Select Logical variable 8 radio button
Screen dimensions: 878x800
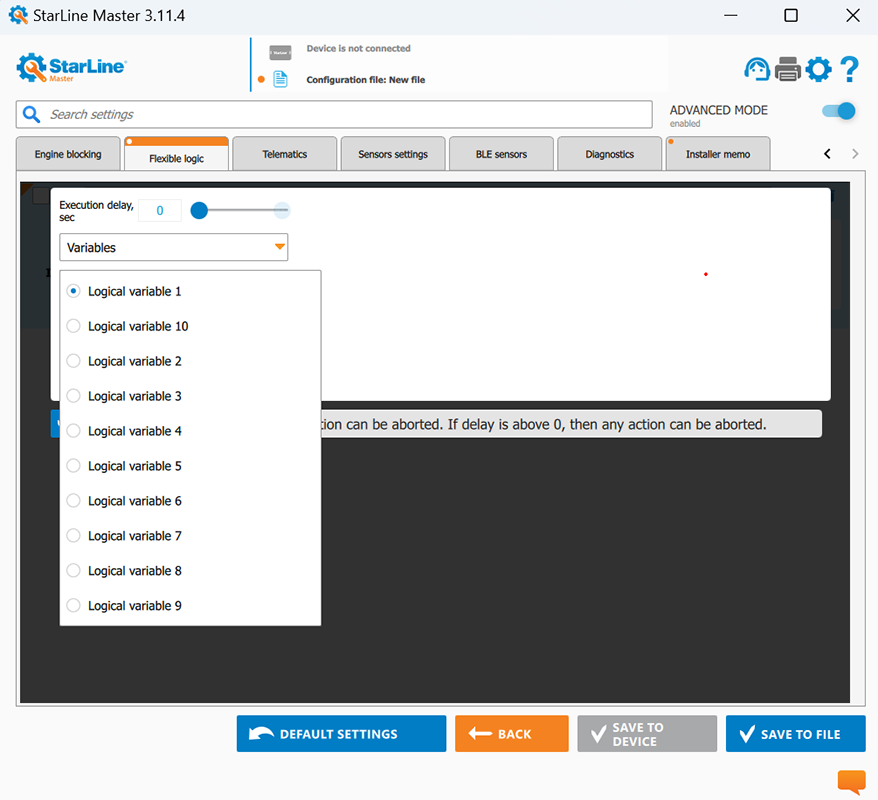(73, 570)
